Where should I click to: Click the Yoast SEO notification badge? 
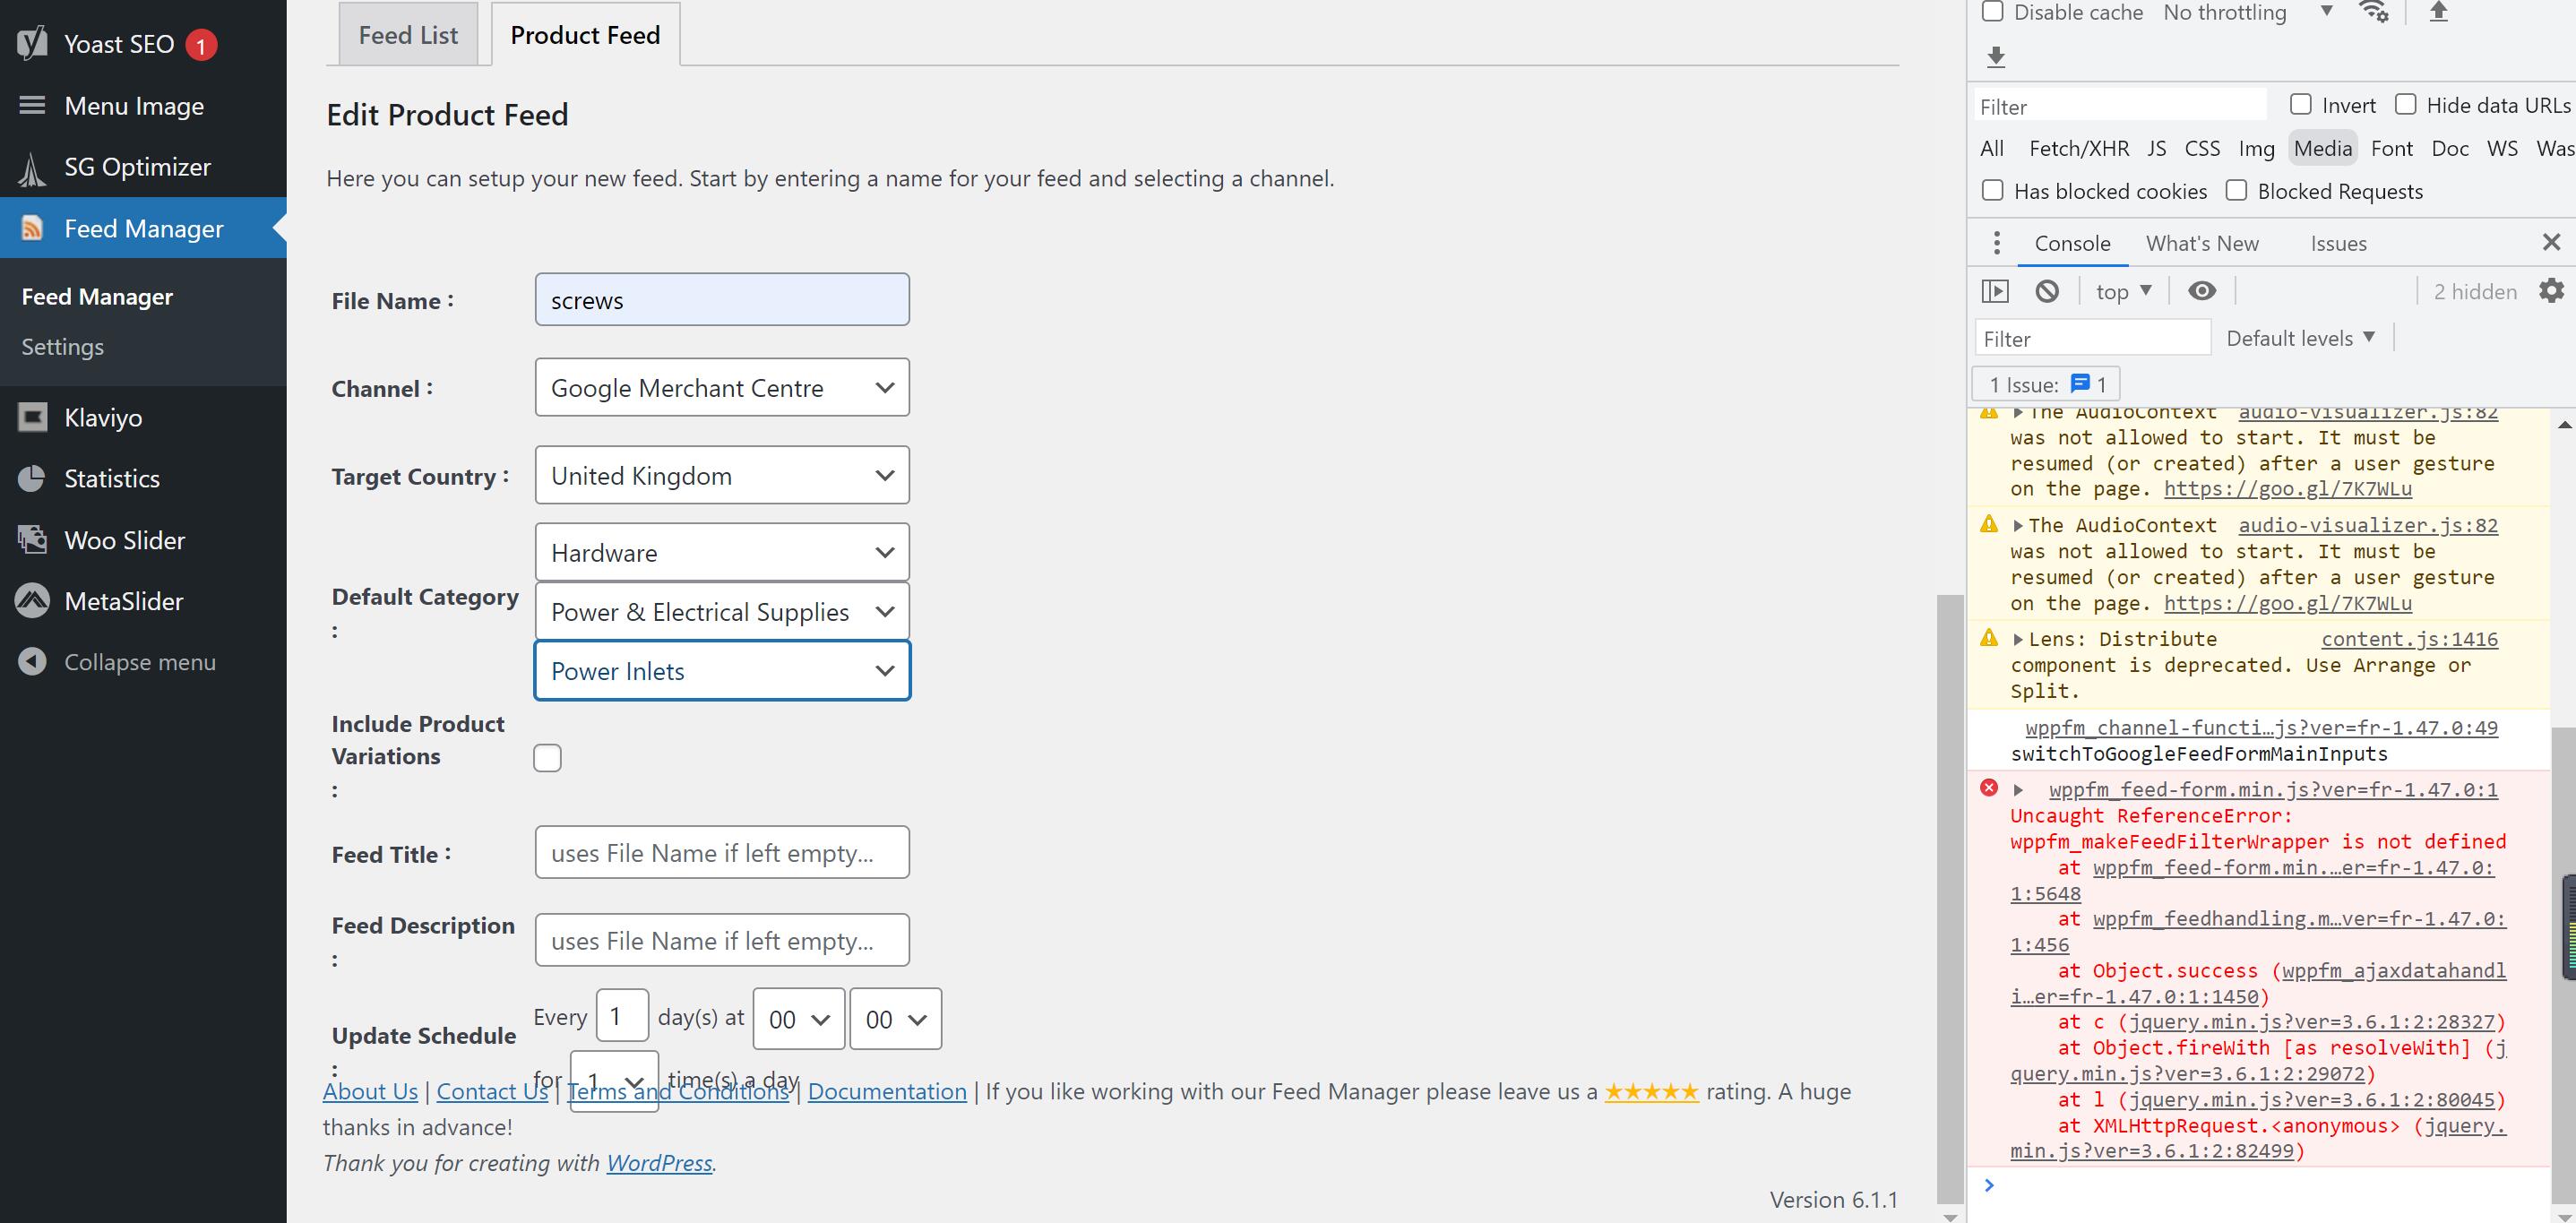pyautogui.click(x=201, y=45)
